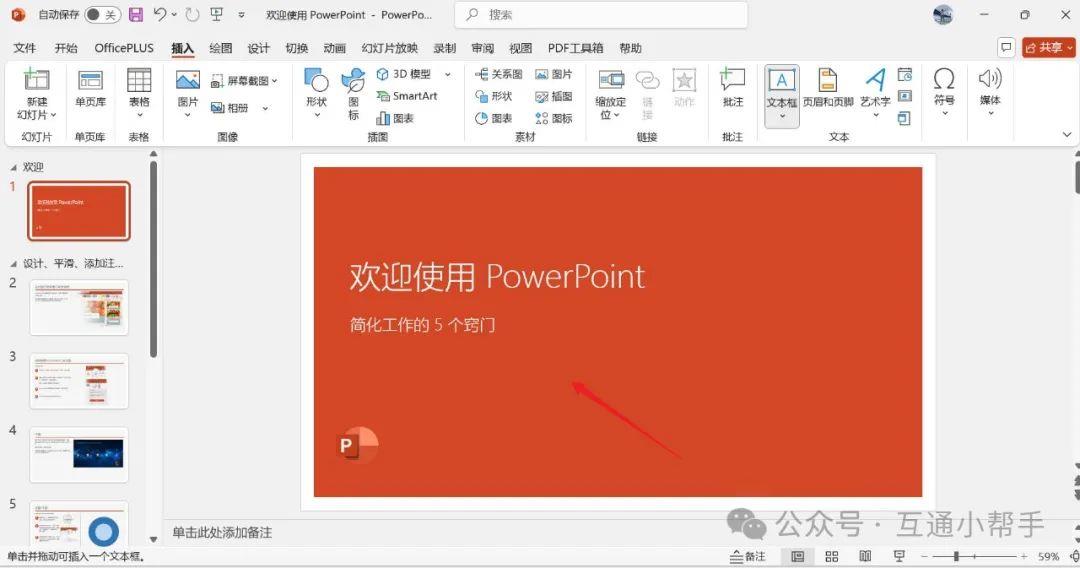Switch to the 审阅 tab

(482, 48)
